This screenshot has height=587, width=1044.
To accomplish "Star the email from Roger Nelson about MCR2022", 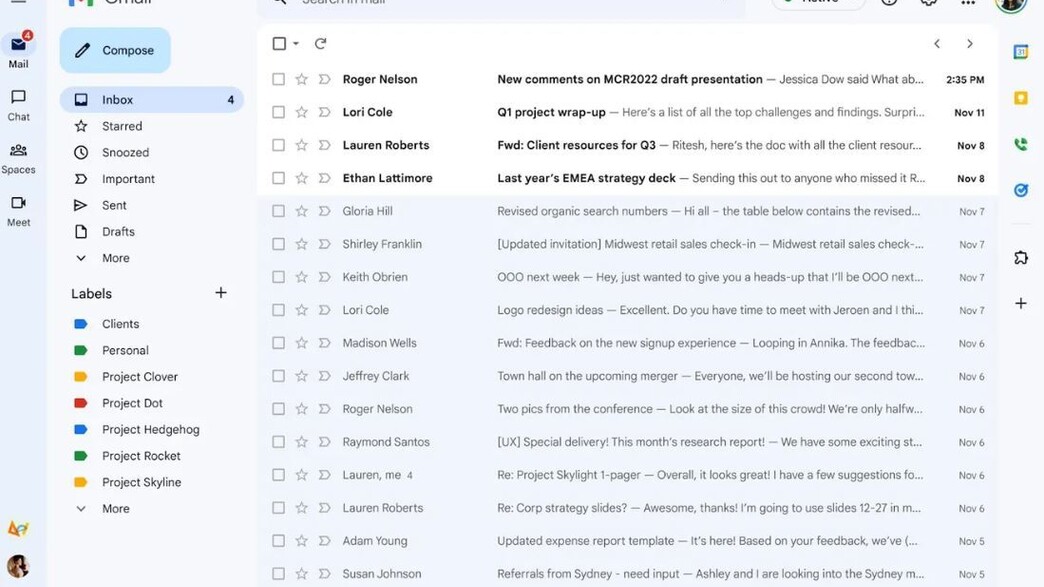I will coord(301,79).
